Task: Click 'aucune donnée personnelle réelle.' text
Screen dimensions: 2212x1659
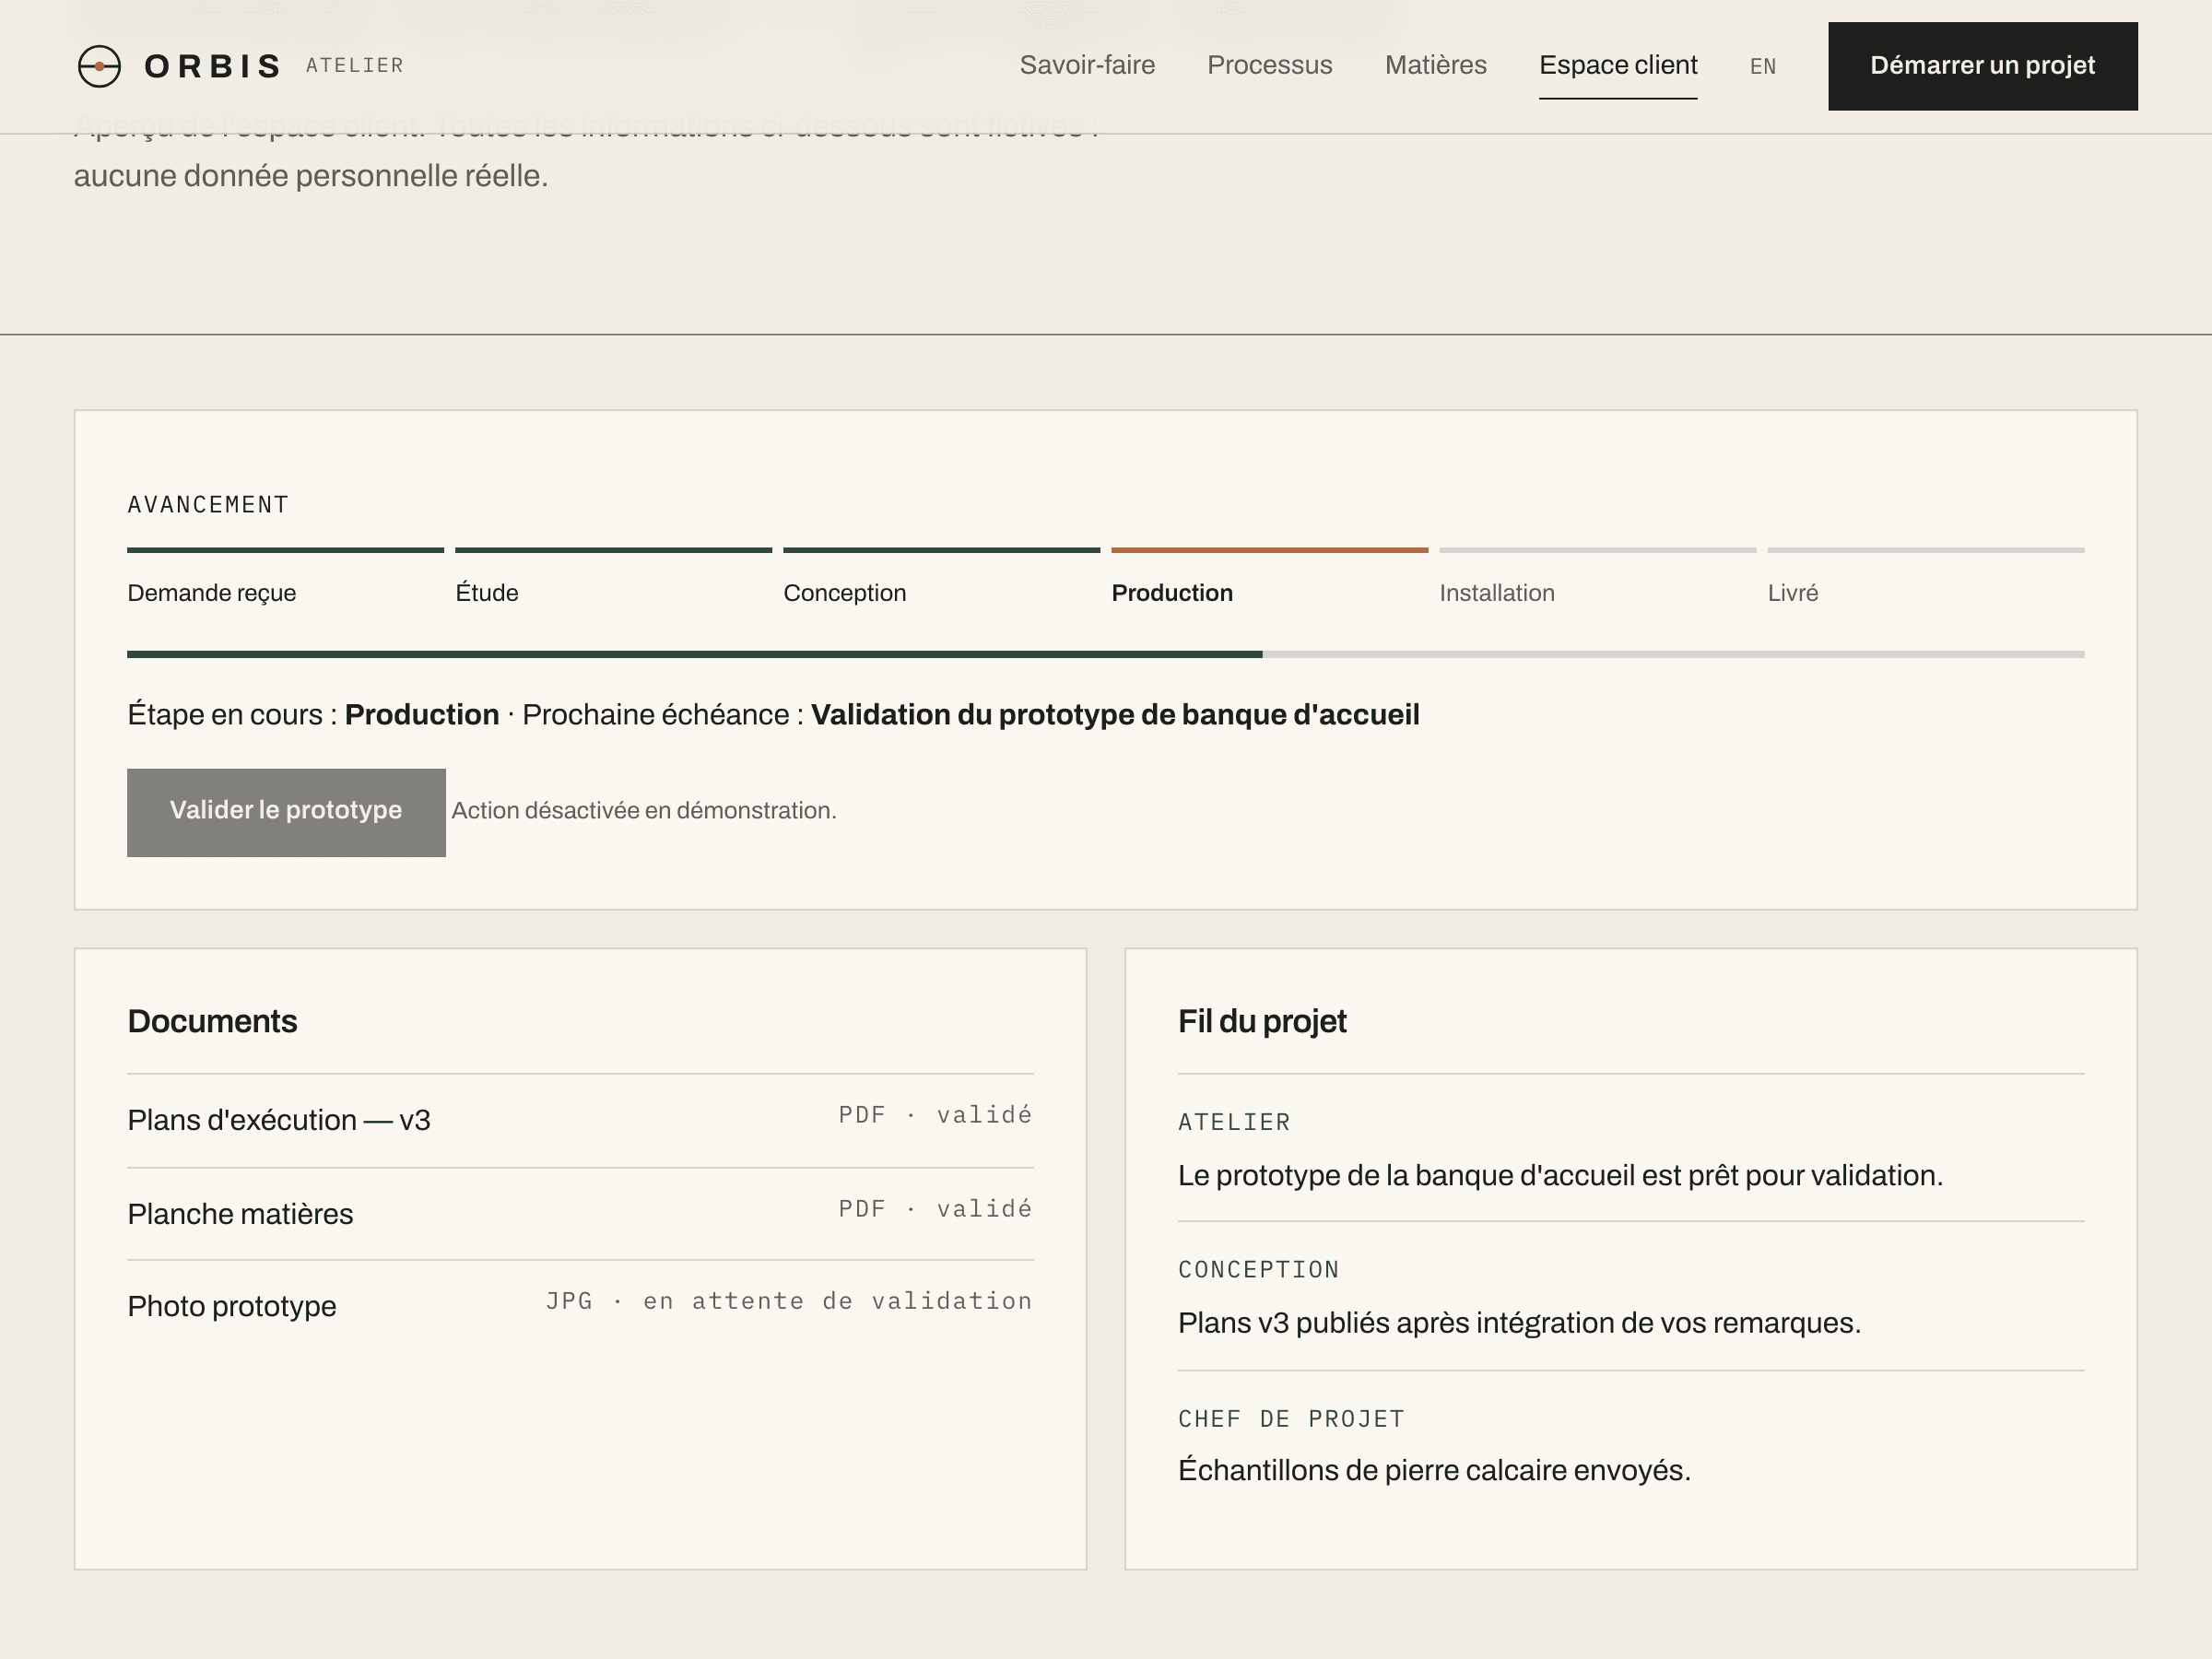Action: [311, 176]
